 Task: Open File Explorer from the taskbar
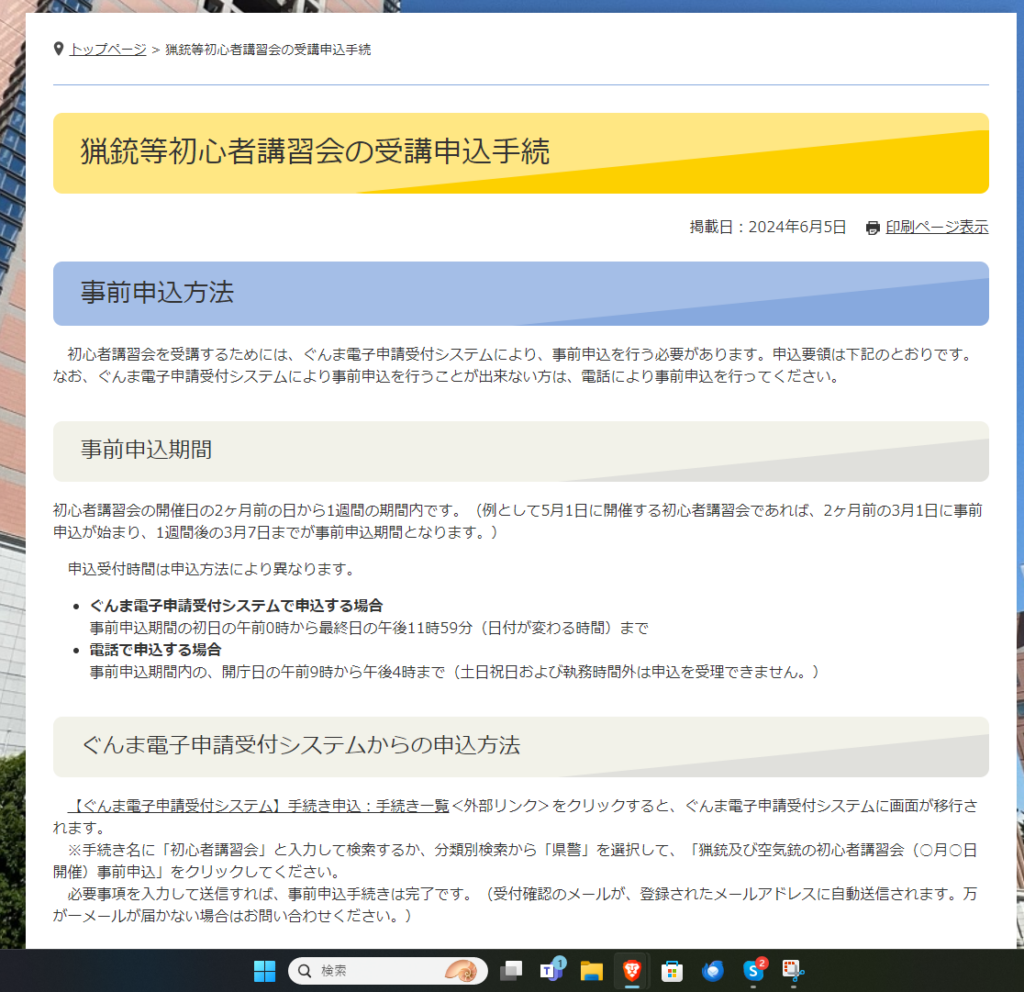coord(591,970)
